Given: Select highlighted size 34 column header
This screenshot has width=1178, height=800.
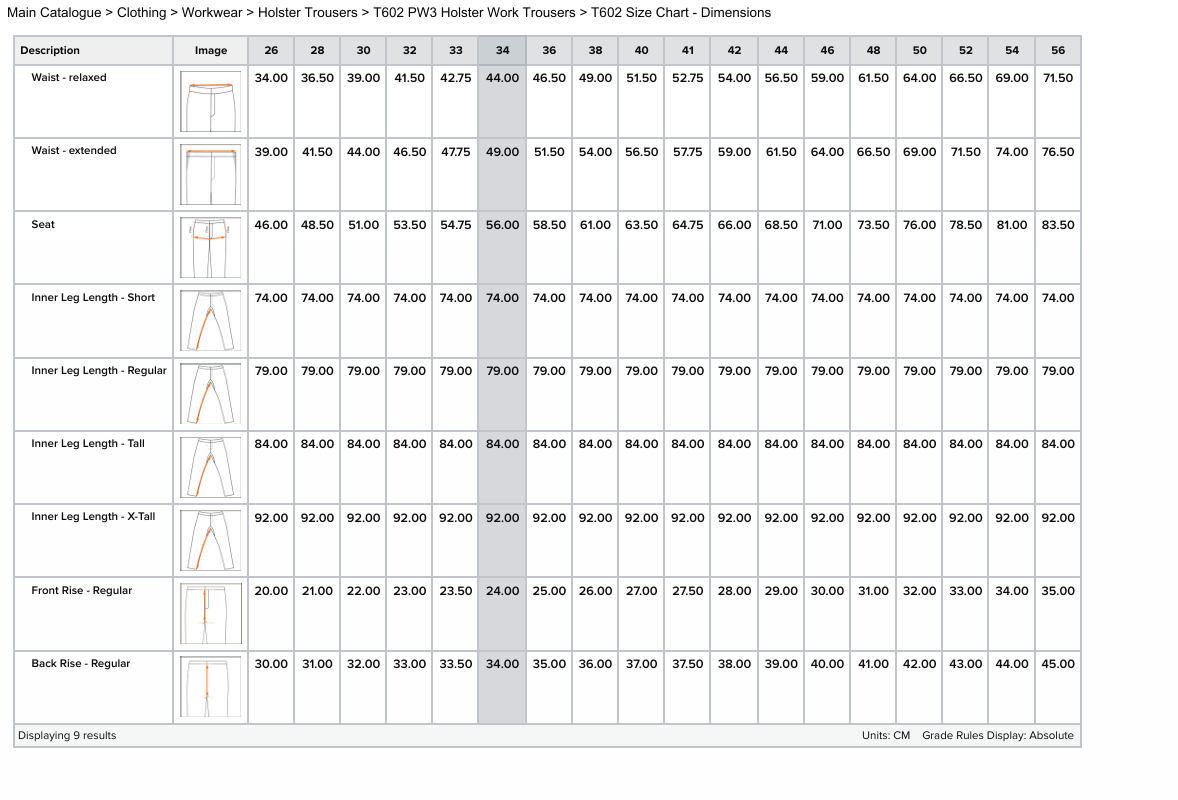Looking at the screenshot, I should [503, 50].
